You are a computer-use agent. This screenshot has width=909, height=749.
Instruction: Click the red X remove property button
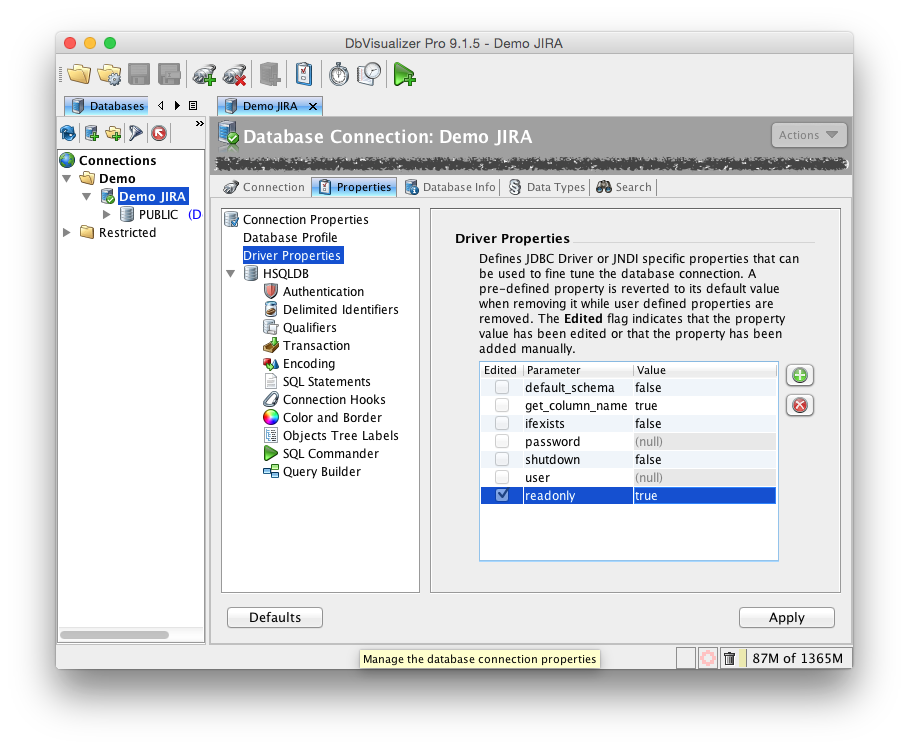click(x=800, y=405)
